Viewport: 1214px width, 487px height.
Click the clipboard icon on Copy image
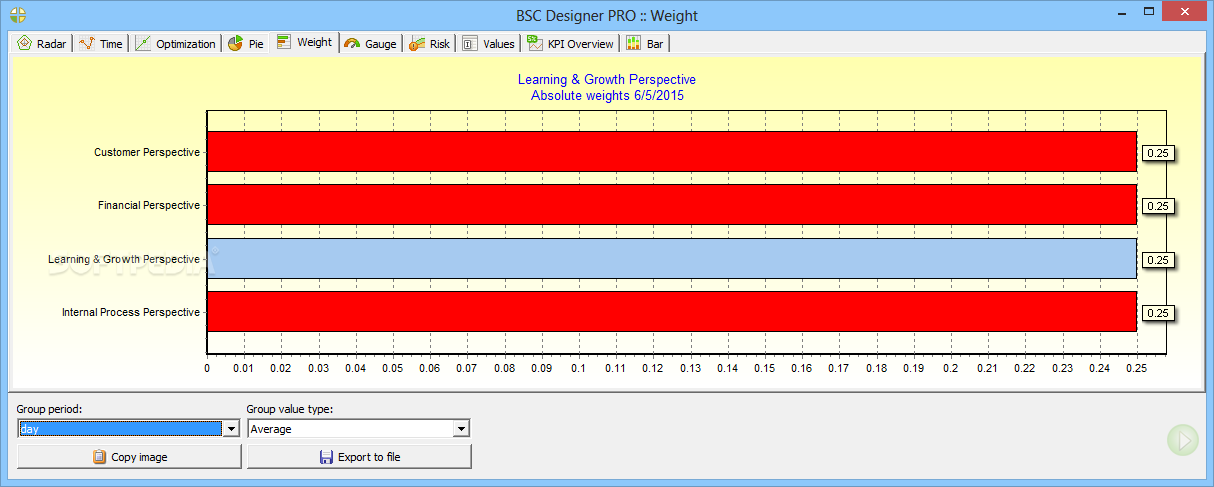(99, 457)
